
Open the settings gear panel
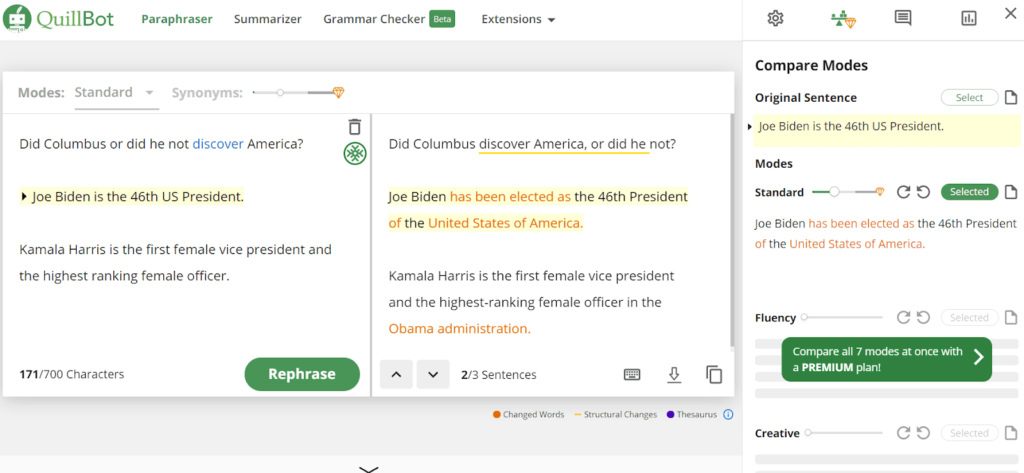tap(775, 18)
